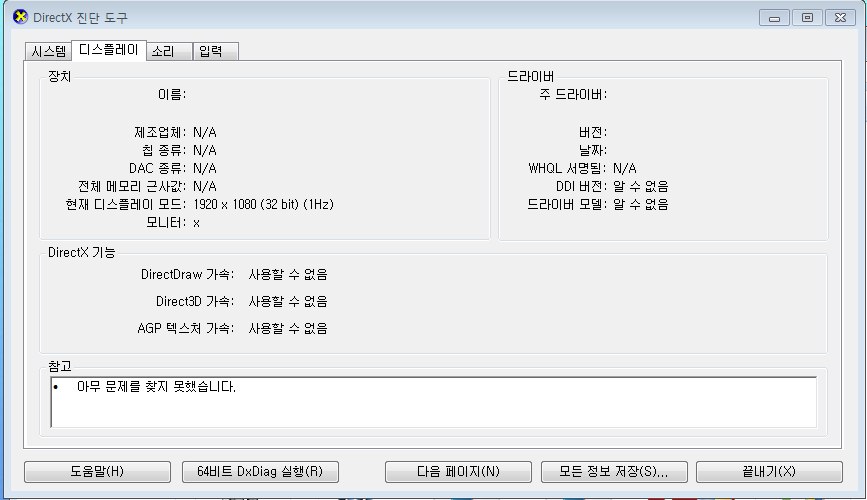Click DirectDraw 가속 사용할 수 없음 status
This screenshot has width=867, height=500.
[288, 274]
